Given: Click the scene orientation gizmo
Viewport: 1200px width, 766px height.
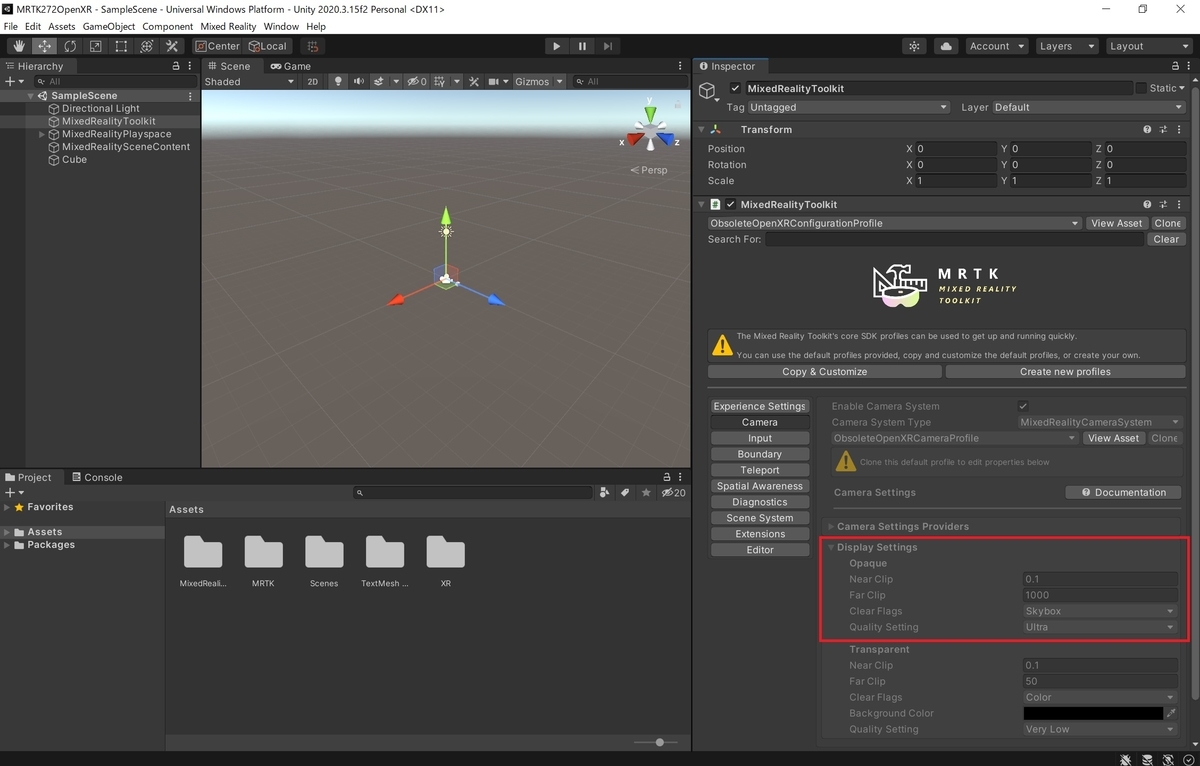Looking at the screenshot, I should tap(650, 131).
